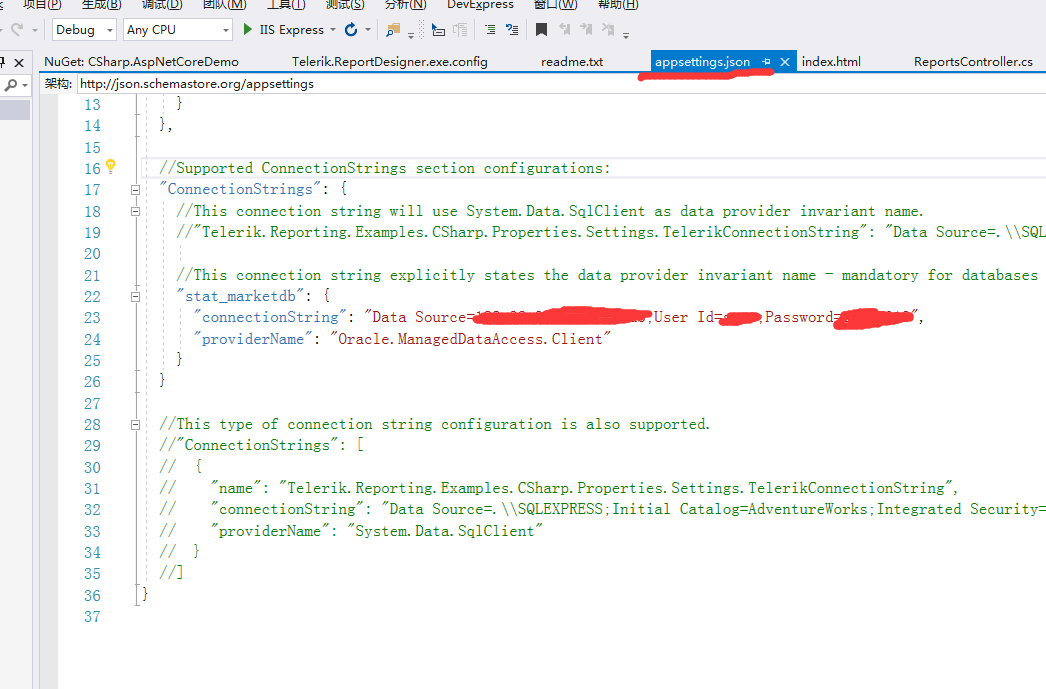Open the toolbar overflow arrow after the bookmark icons
The image size is (1046, 689).
coord(626,33)
